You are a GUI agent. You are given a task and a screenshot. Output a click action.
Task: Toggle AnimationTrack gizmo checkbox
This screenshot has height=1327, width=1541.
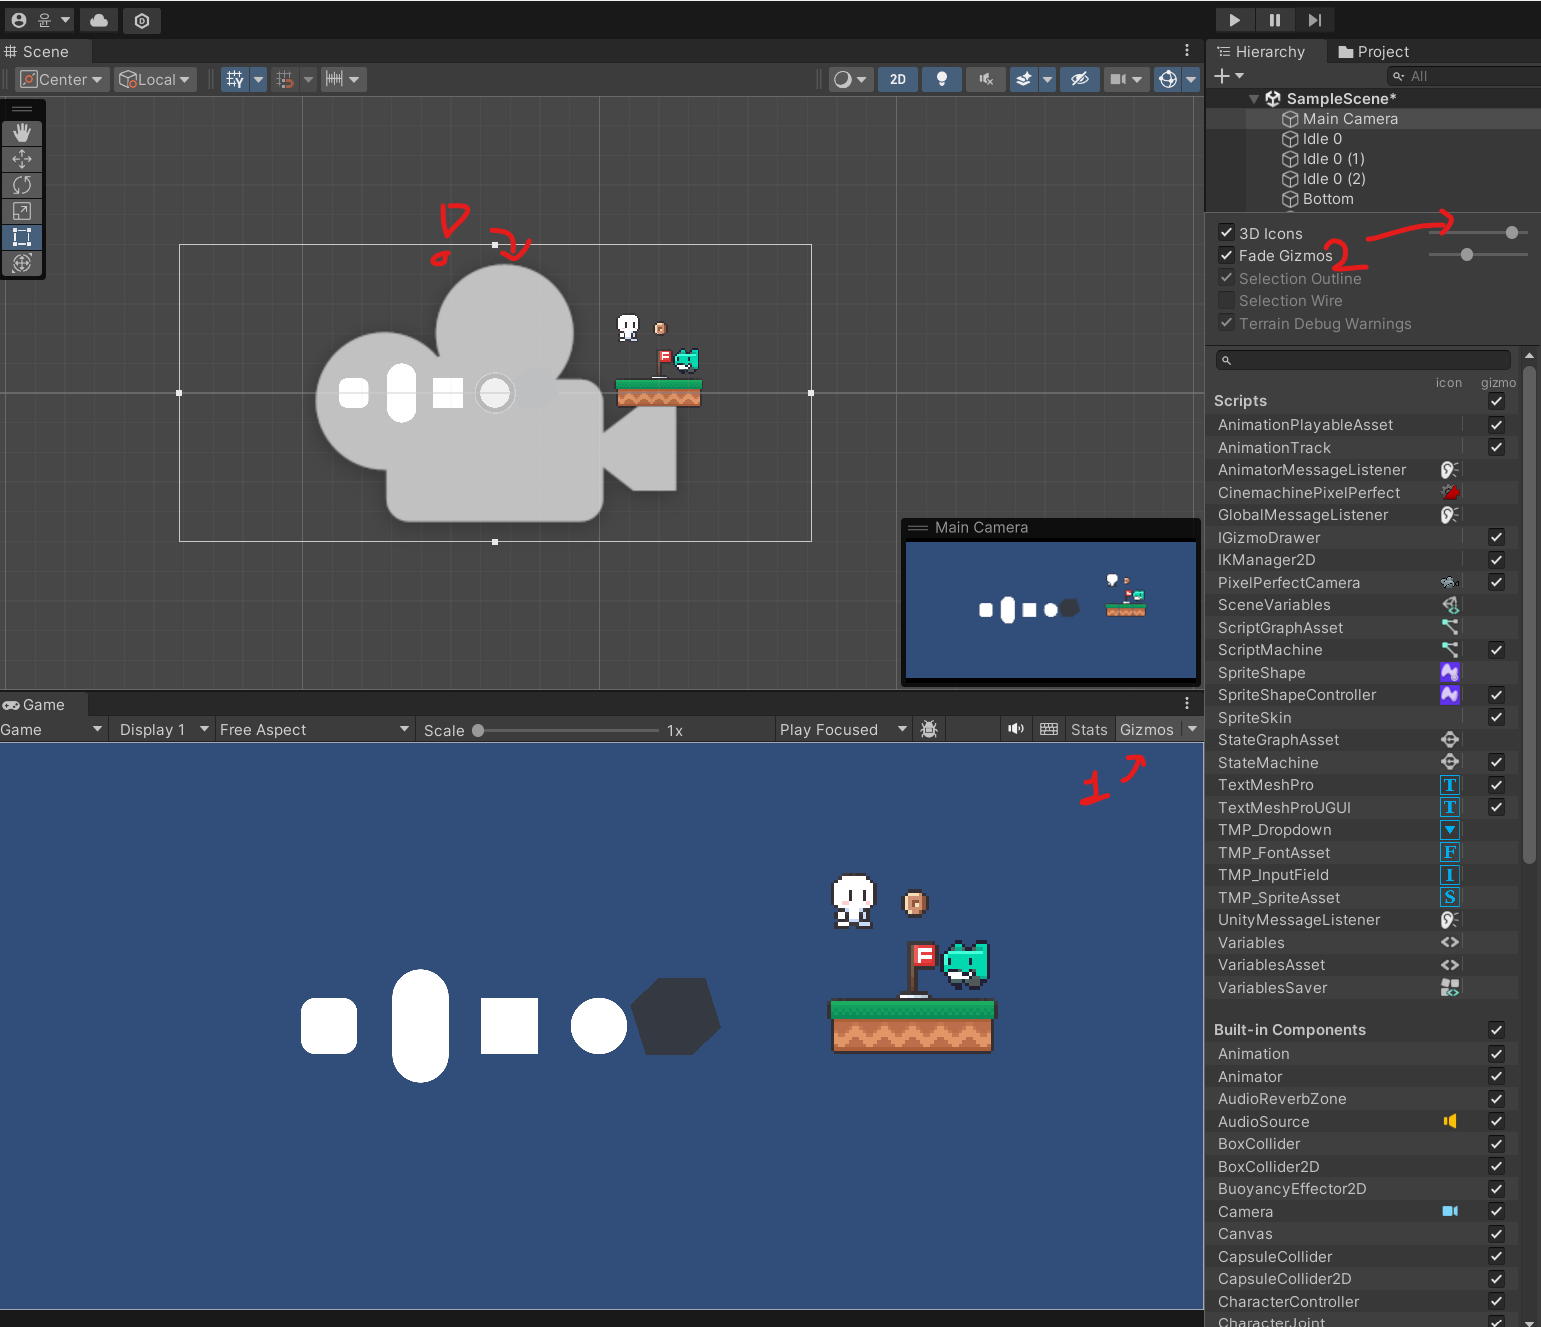[1496, 447]
